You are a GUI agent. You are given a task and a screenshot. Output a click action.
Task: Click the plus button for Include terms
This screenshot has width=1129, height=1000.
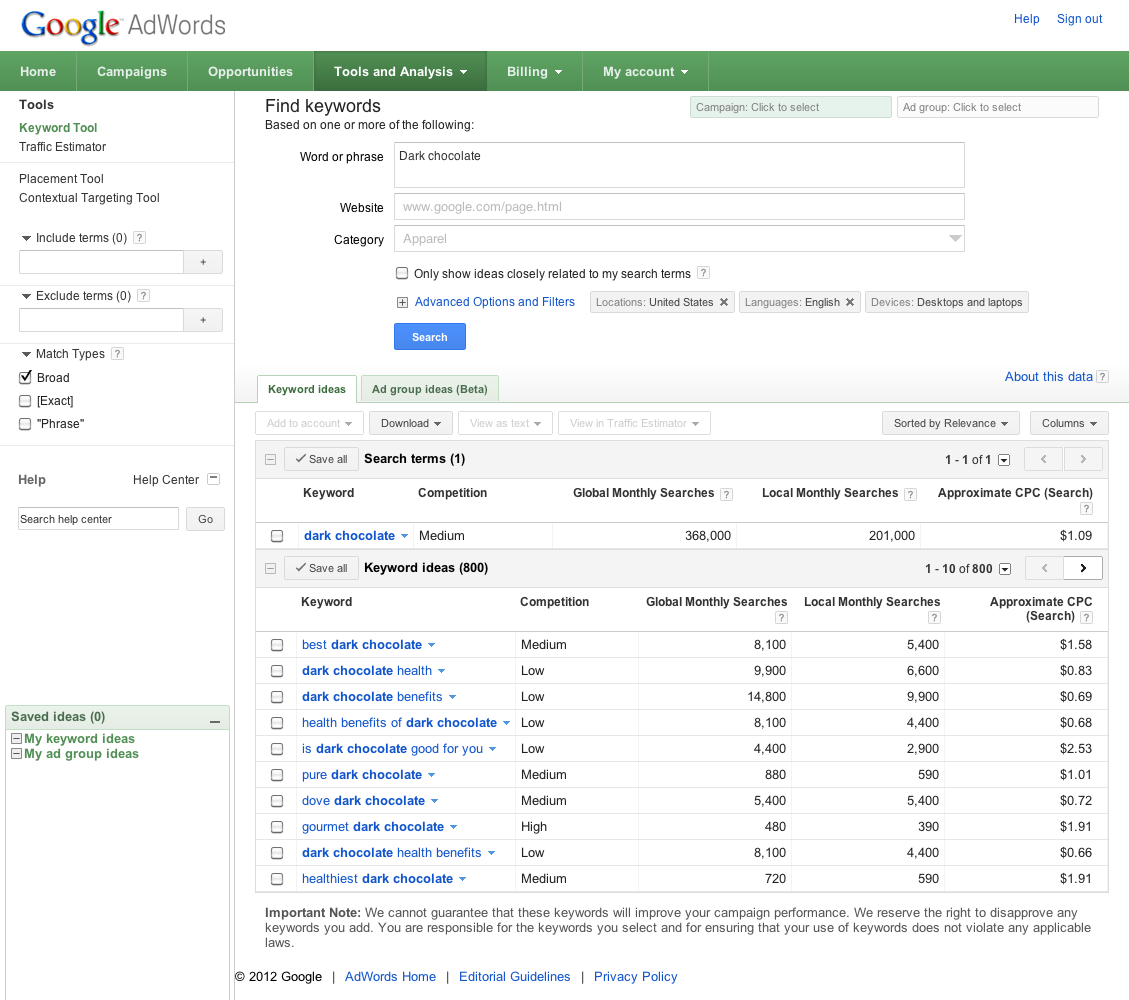click(203, 262)
